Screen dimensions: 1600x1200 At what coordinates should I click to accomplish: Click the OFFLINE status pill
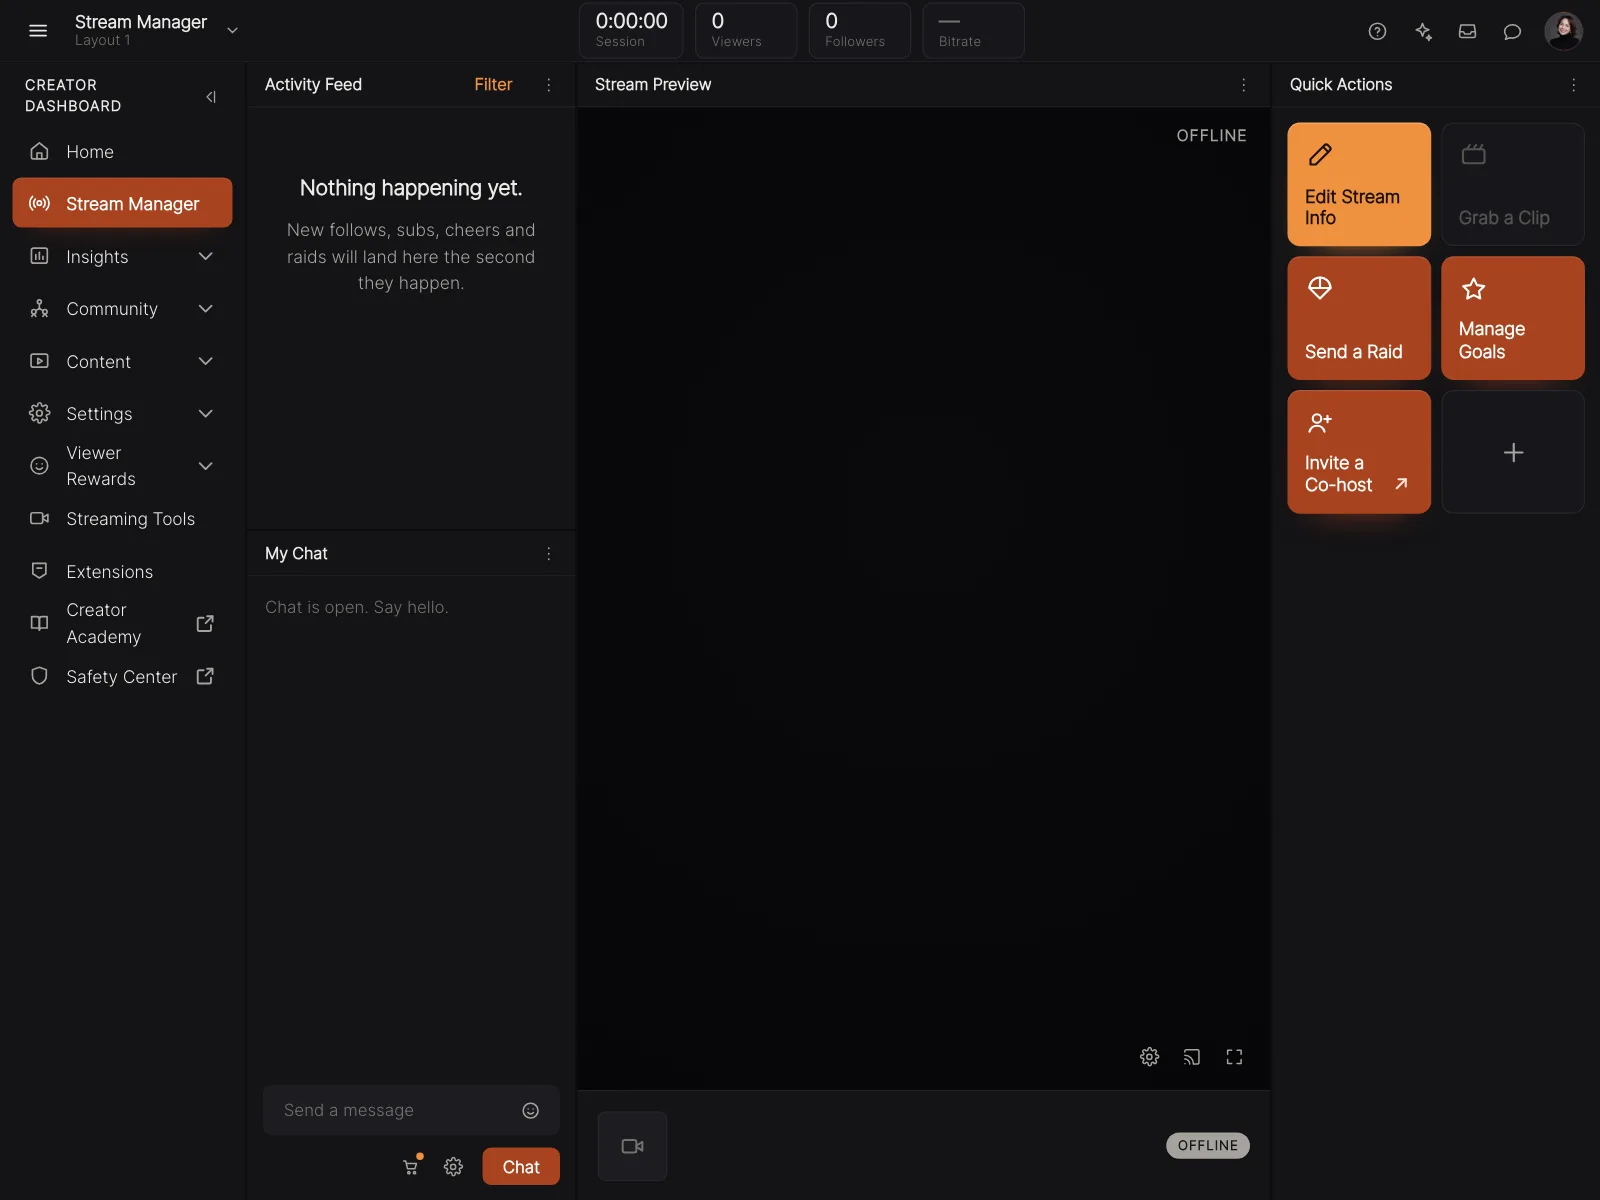click(1208, 1146)
